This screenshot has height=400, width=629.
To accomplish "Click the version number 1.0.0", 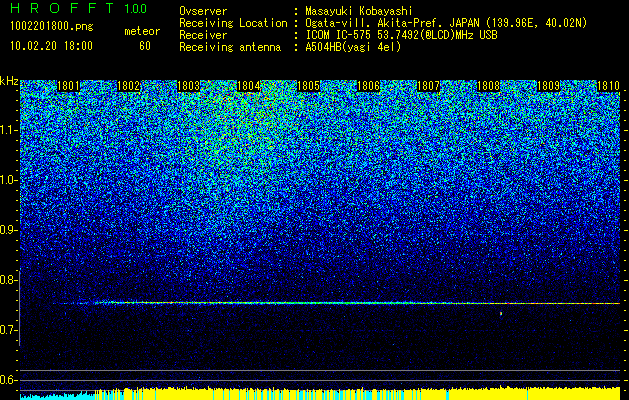I will coord(136,9).
